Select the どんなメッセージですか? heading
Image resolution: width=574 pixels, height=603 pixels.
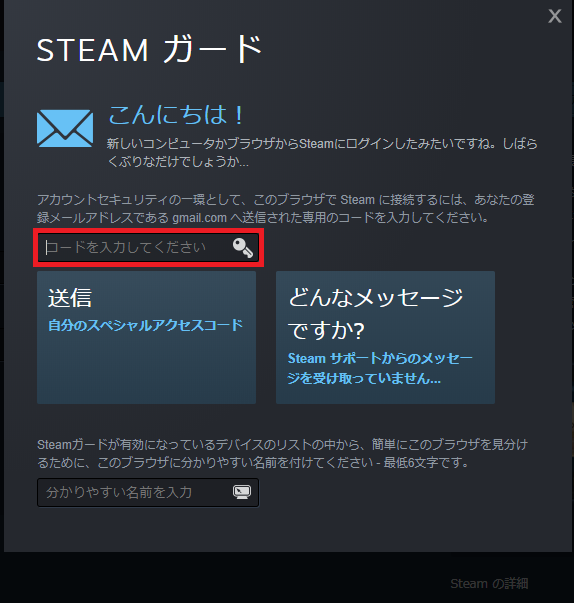(x=375, y=314)
